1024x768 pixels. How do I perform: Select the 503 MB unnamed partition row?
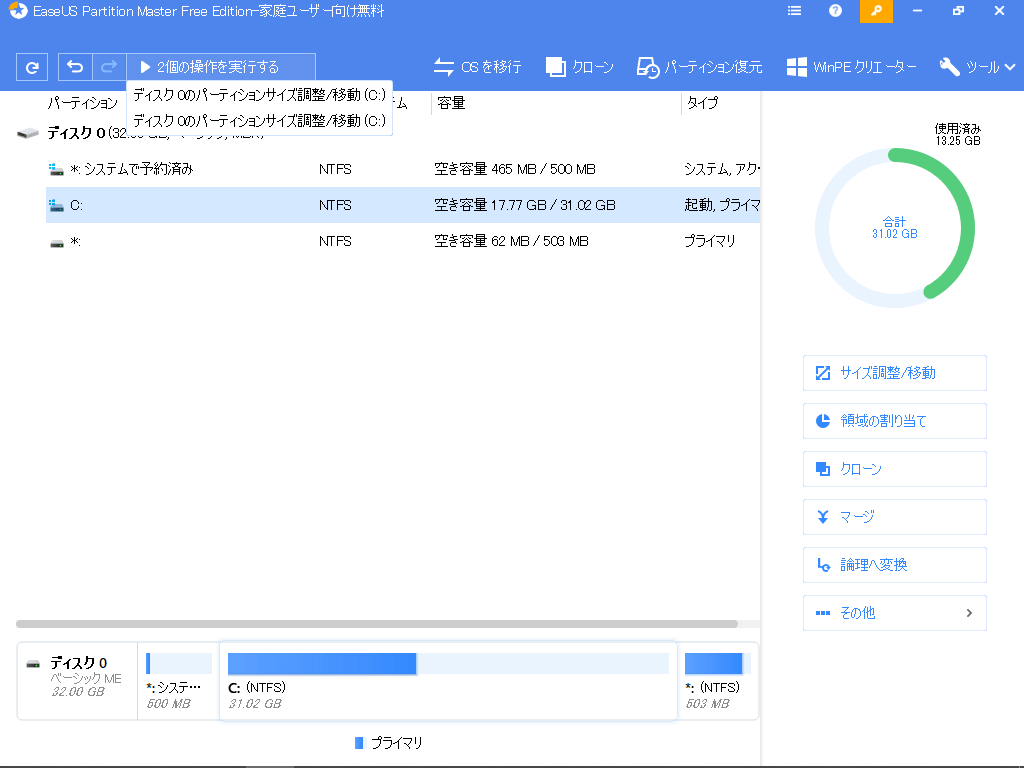tap(403, 242)
